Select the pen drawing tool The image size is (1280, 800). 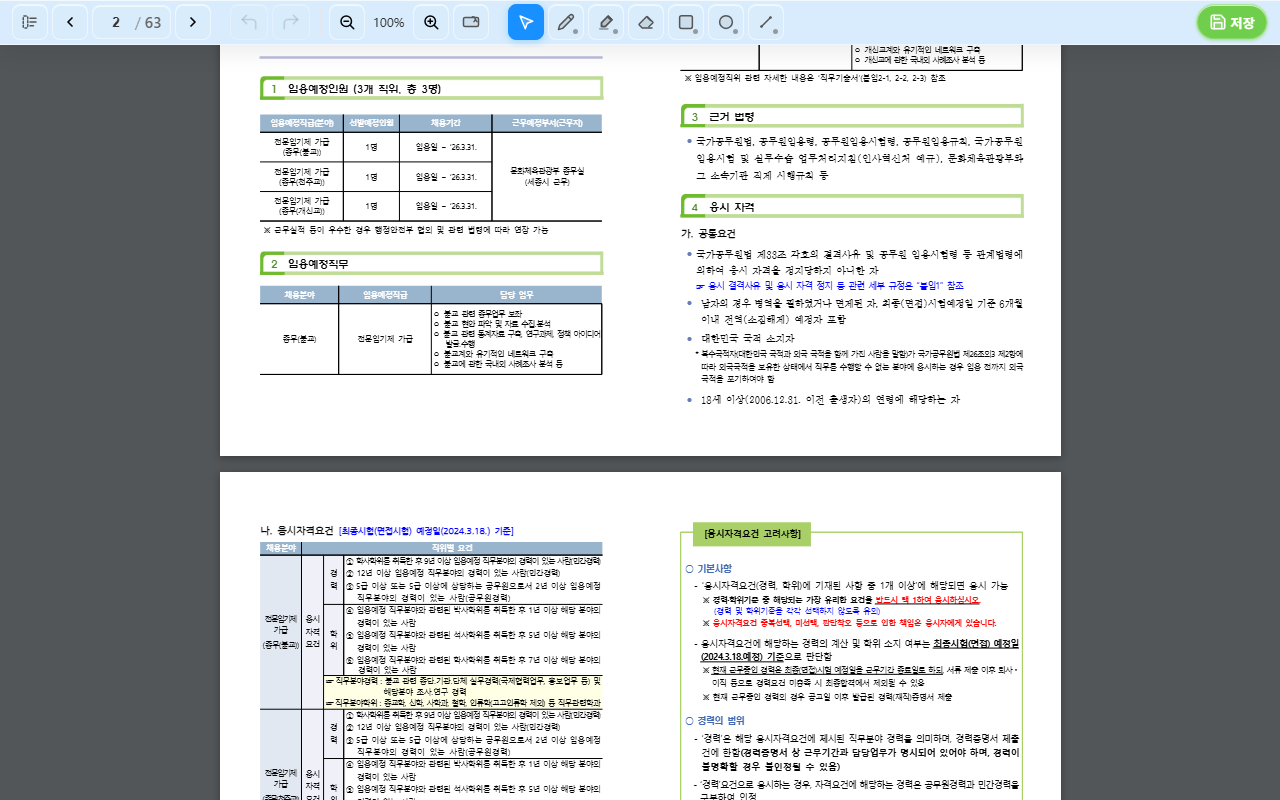point(566,22)
